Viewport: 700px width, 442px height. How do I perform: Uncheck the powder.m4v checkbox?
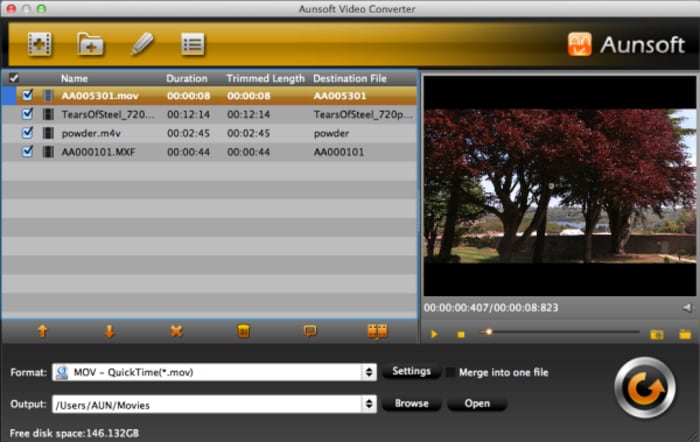click(x=27, y=133)
